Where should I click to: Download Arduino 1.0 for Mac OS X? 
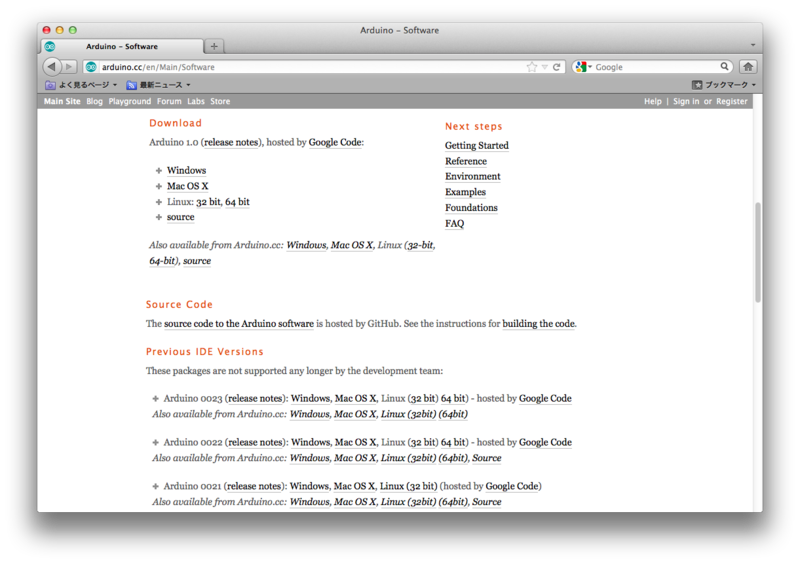[187, 186]
